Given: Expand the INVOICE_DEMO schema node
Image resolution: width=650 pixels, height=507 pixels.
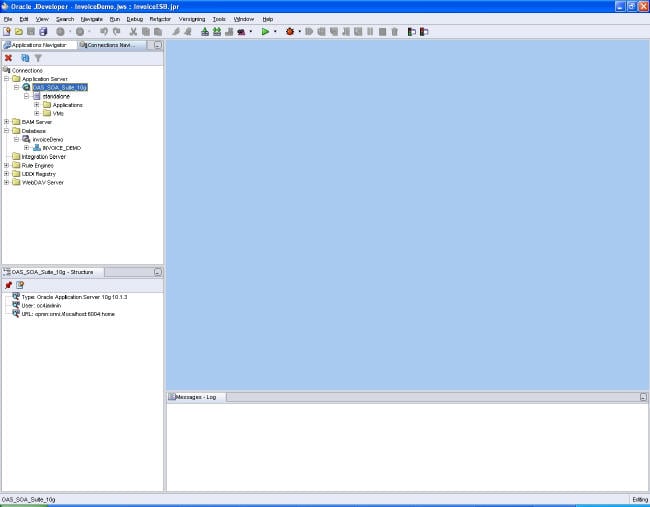Looking at the screenshot, I should (x=27, y=148).
